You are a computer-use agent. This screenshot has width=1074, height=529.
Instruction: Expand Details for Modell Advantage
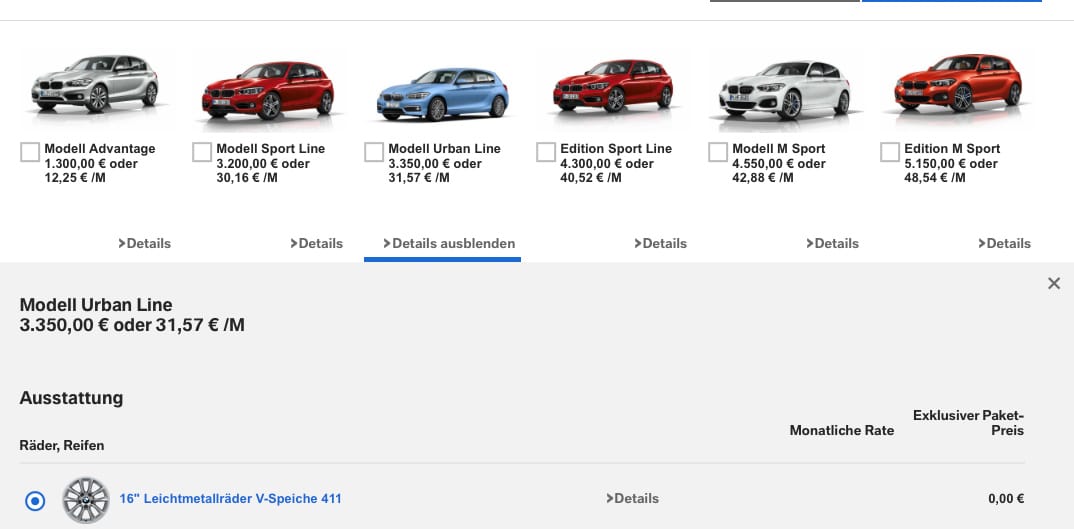click(145, 243)
